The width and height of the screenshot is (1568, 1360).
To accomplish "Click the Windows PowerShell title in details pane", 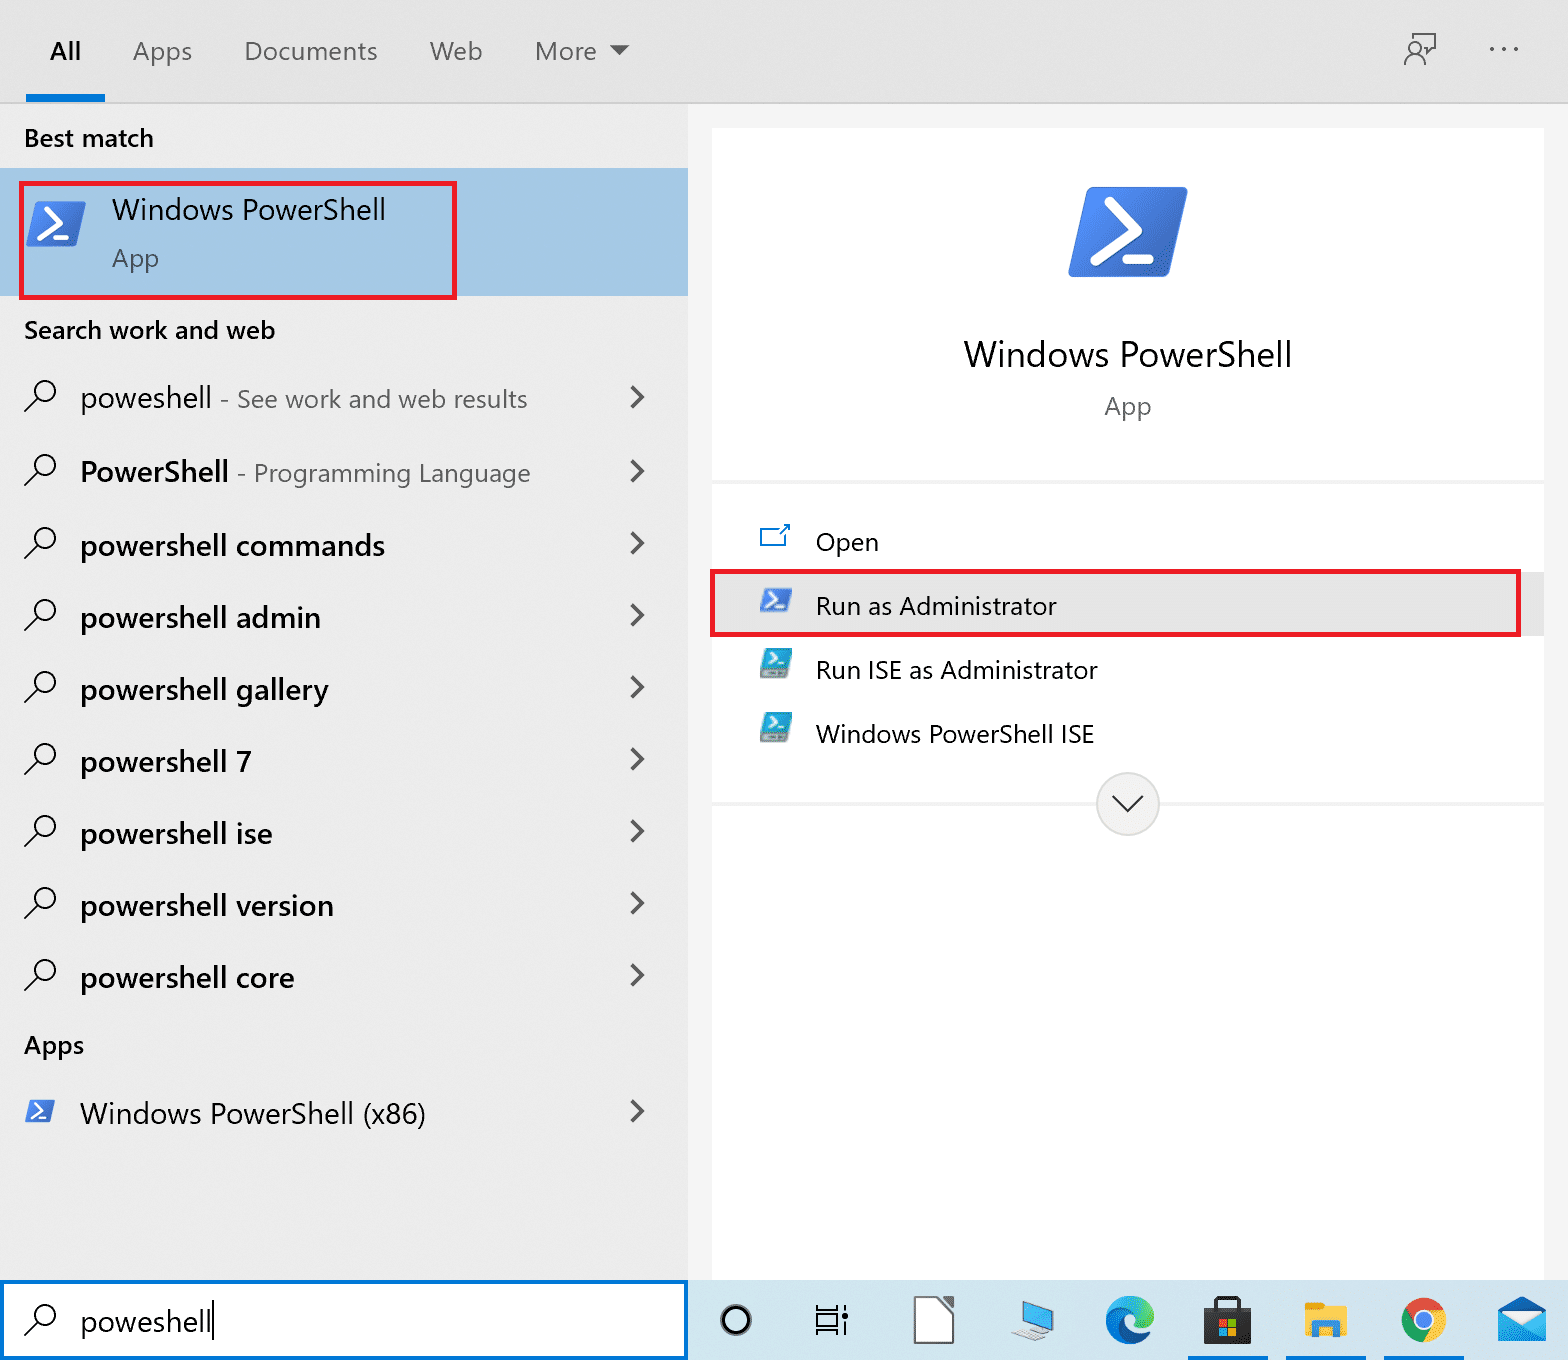I will tap(1128, 355).
